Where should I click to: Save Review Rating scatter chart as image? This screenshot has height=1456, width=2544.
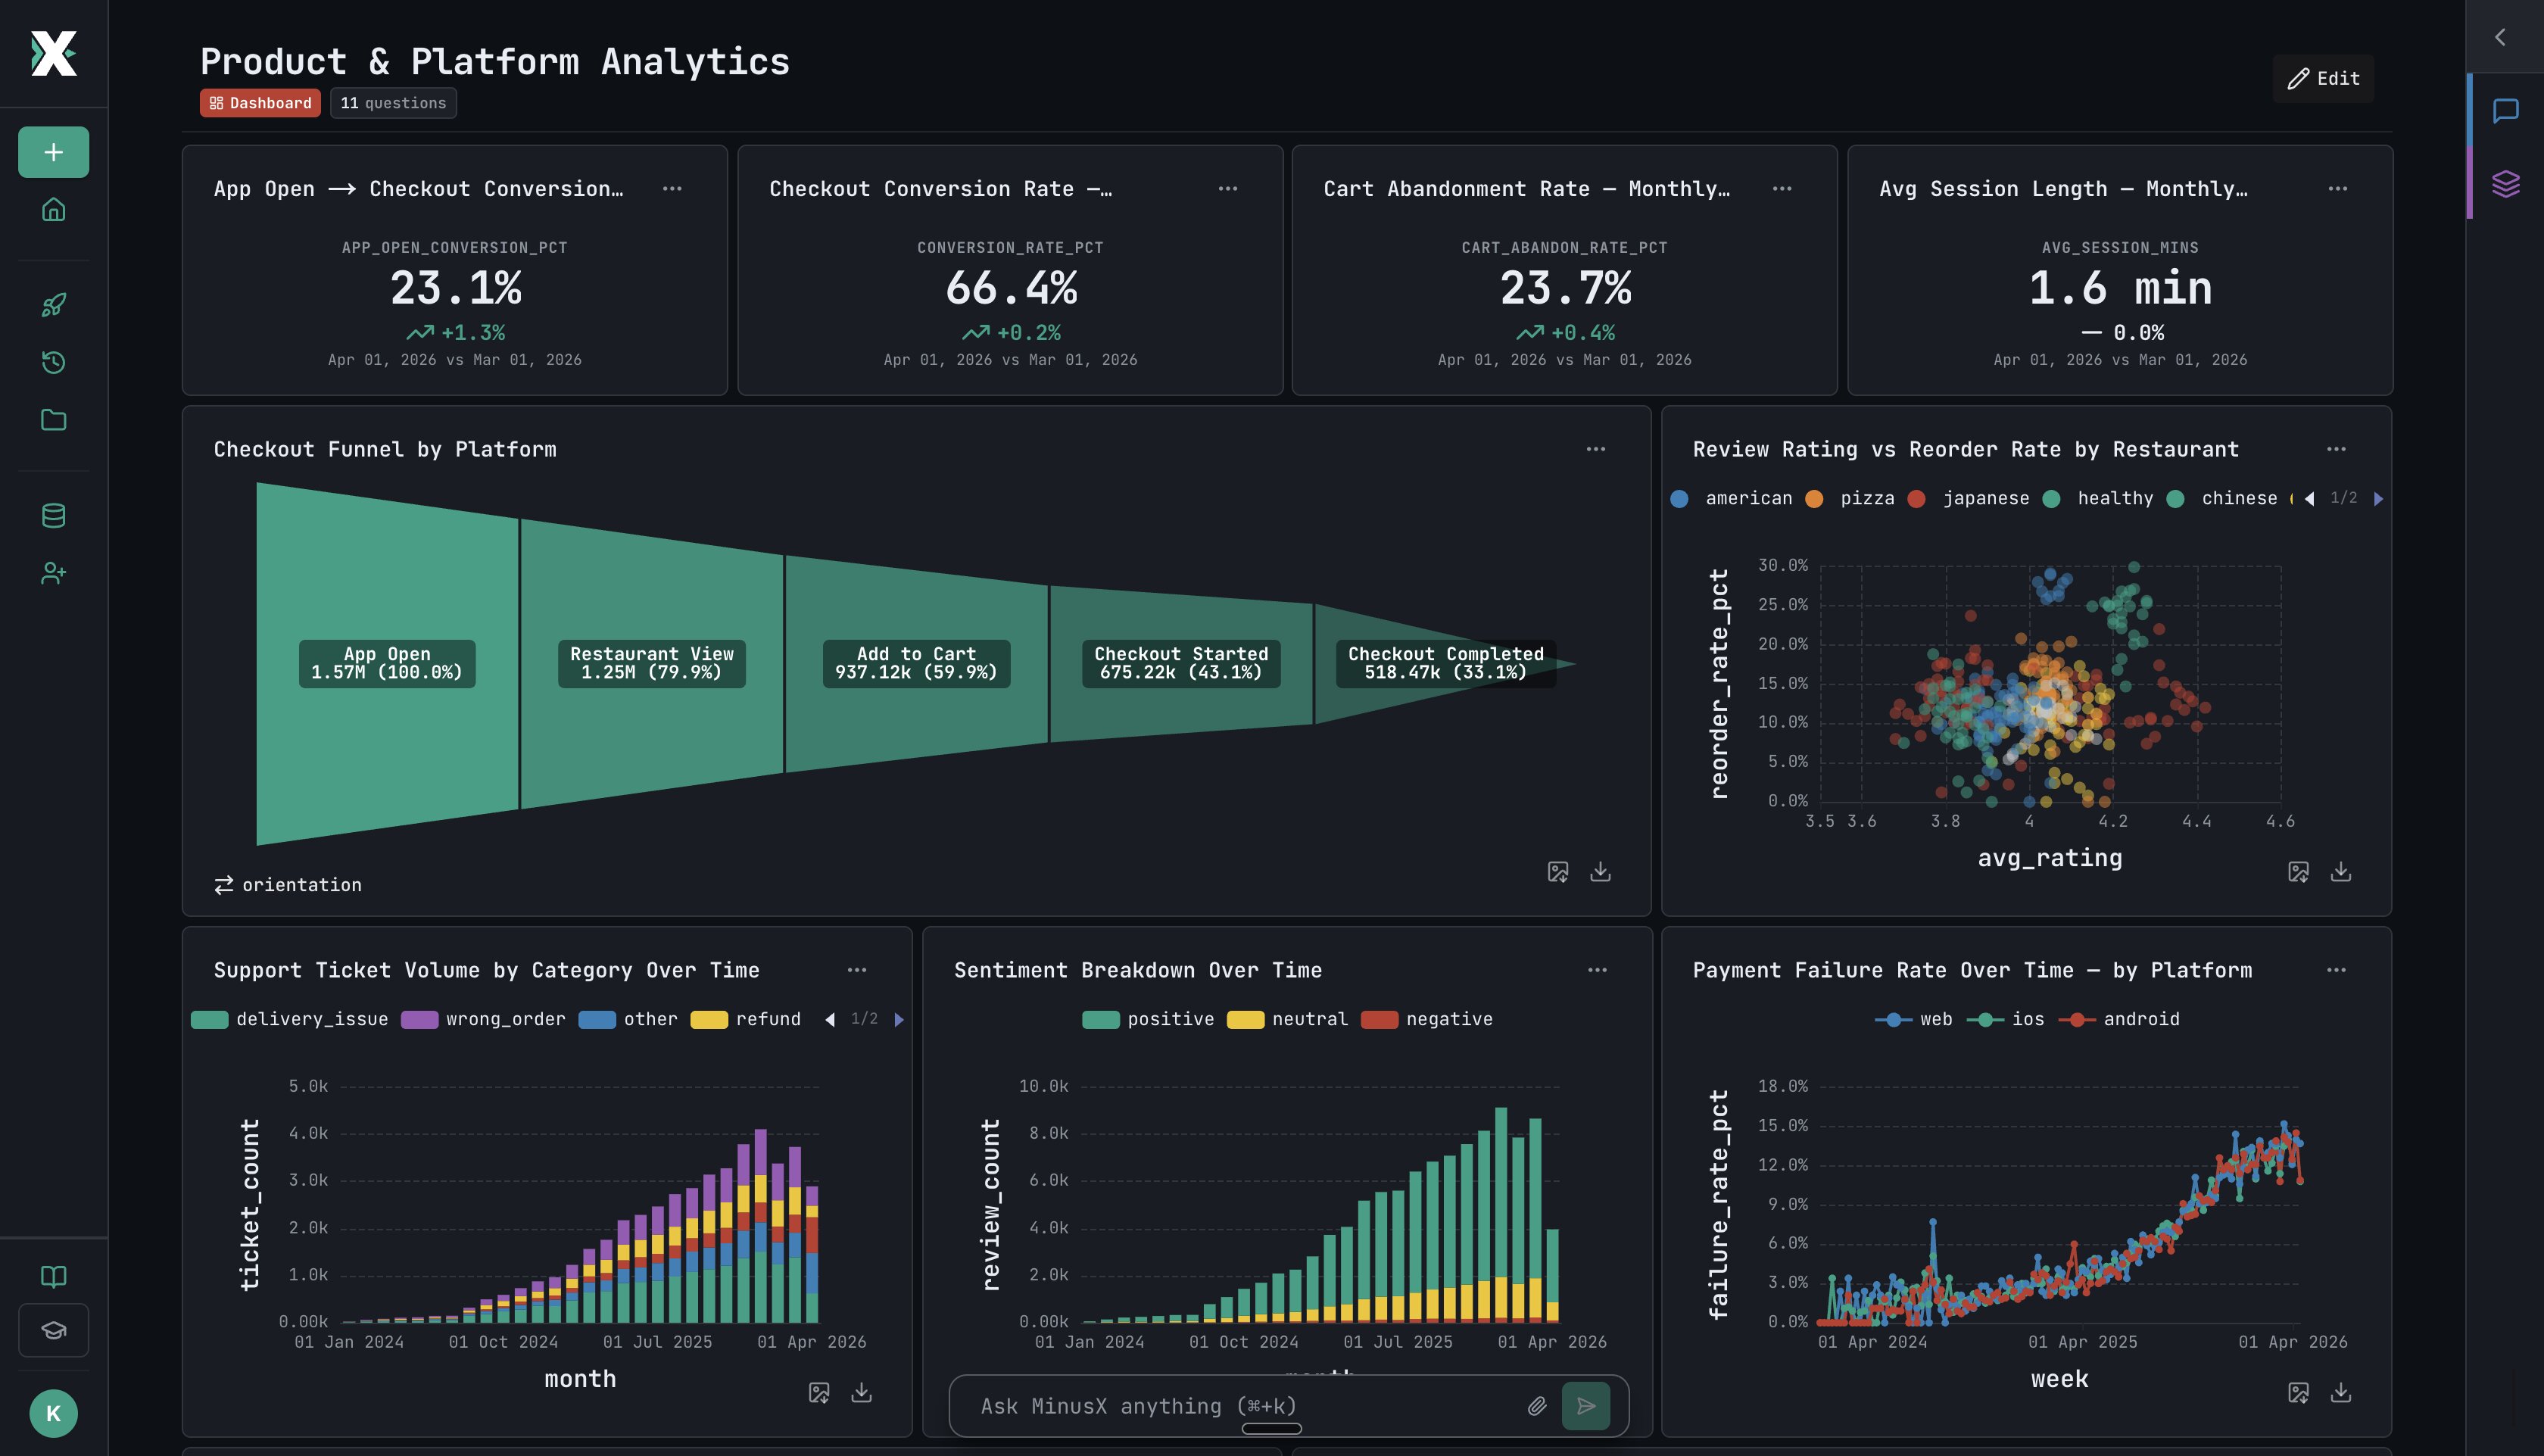pos(2299,872)
